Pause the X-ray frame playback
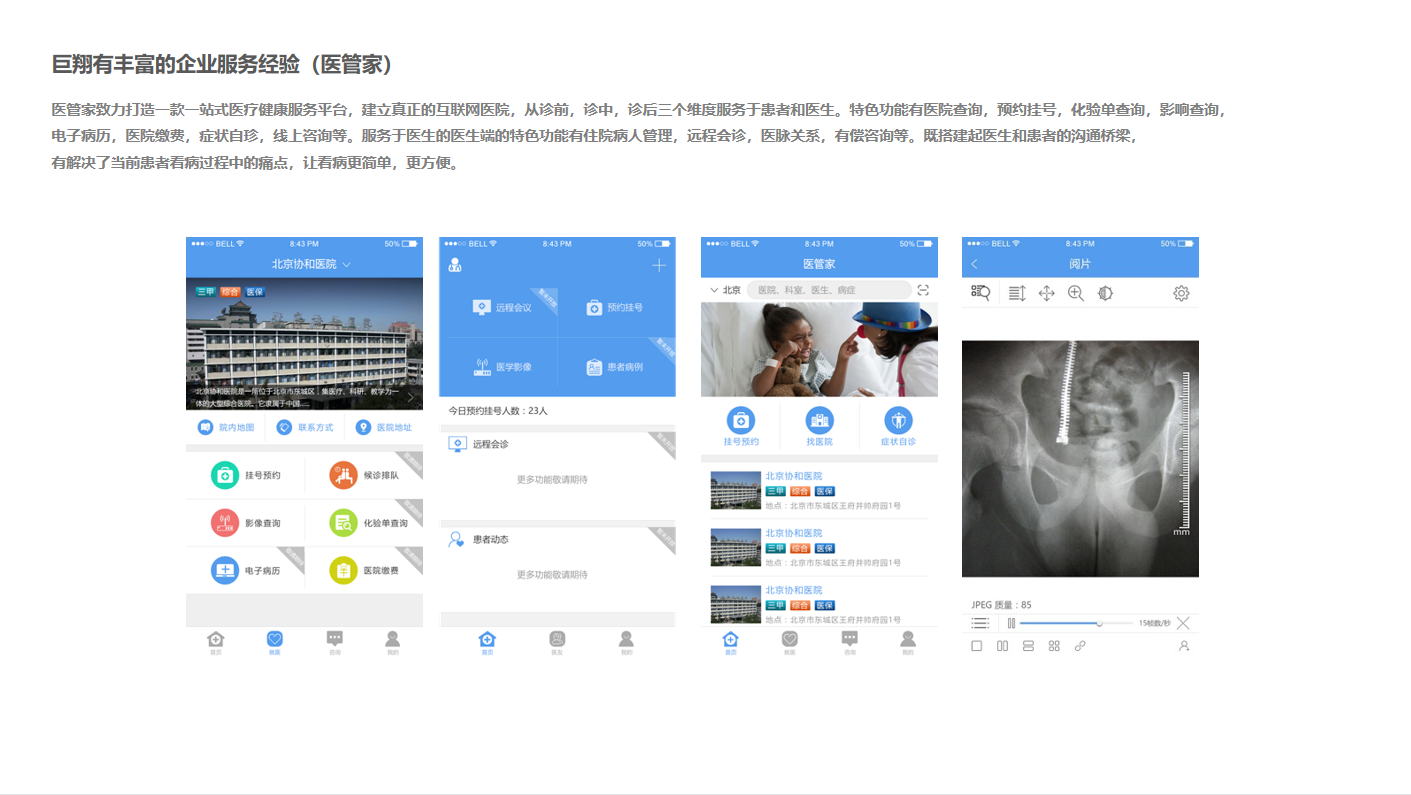The width and height of the screenshot is (1411, 795). click(x=1011, y=623)
